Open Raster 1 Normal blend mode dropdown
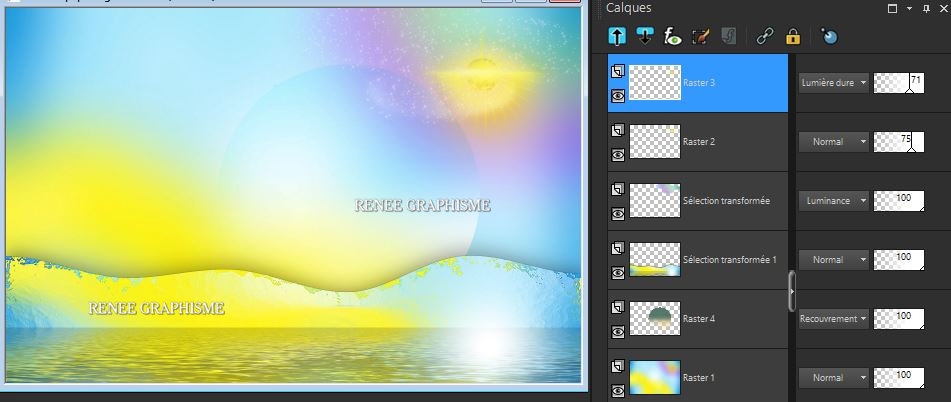 [x=833, y=377]
